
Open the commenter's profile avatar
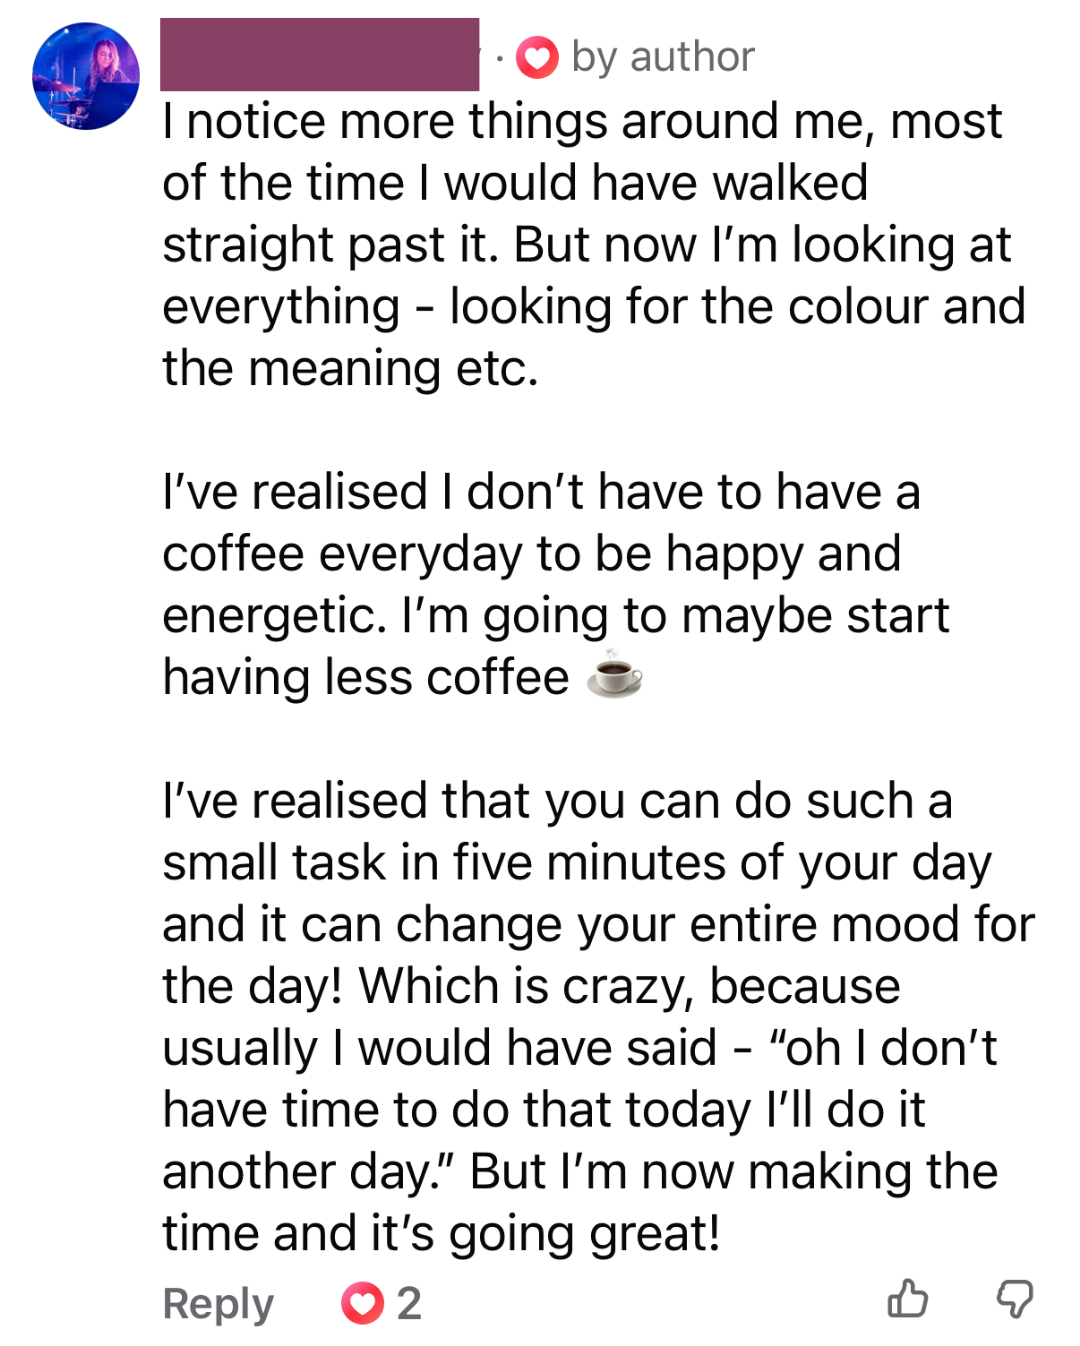tap(86, 76)
